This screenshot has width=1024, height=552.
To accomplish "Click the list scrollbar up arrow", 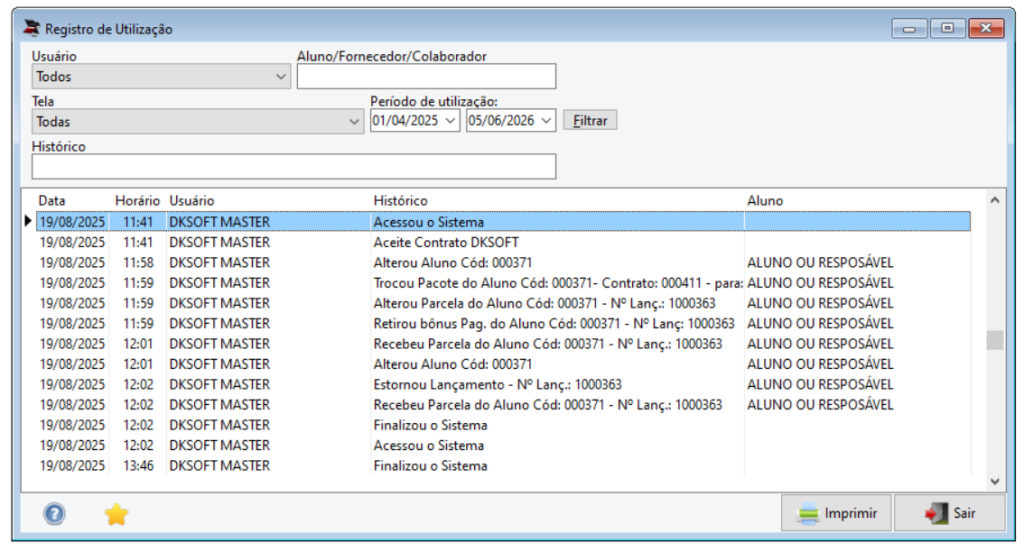I will point(995,201).
